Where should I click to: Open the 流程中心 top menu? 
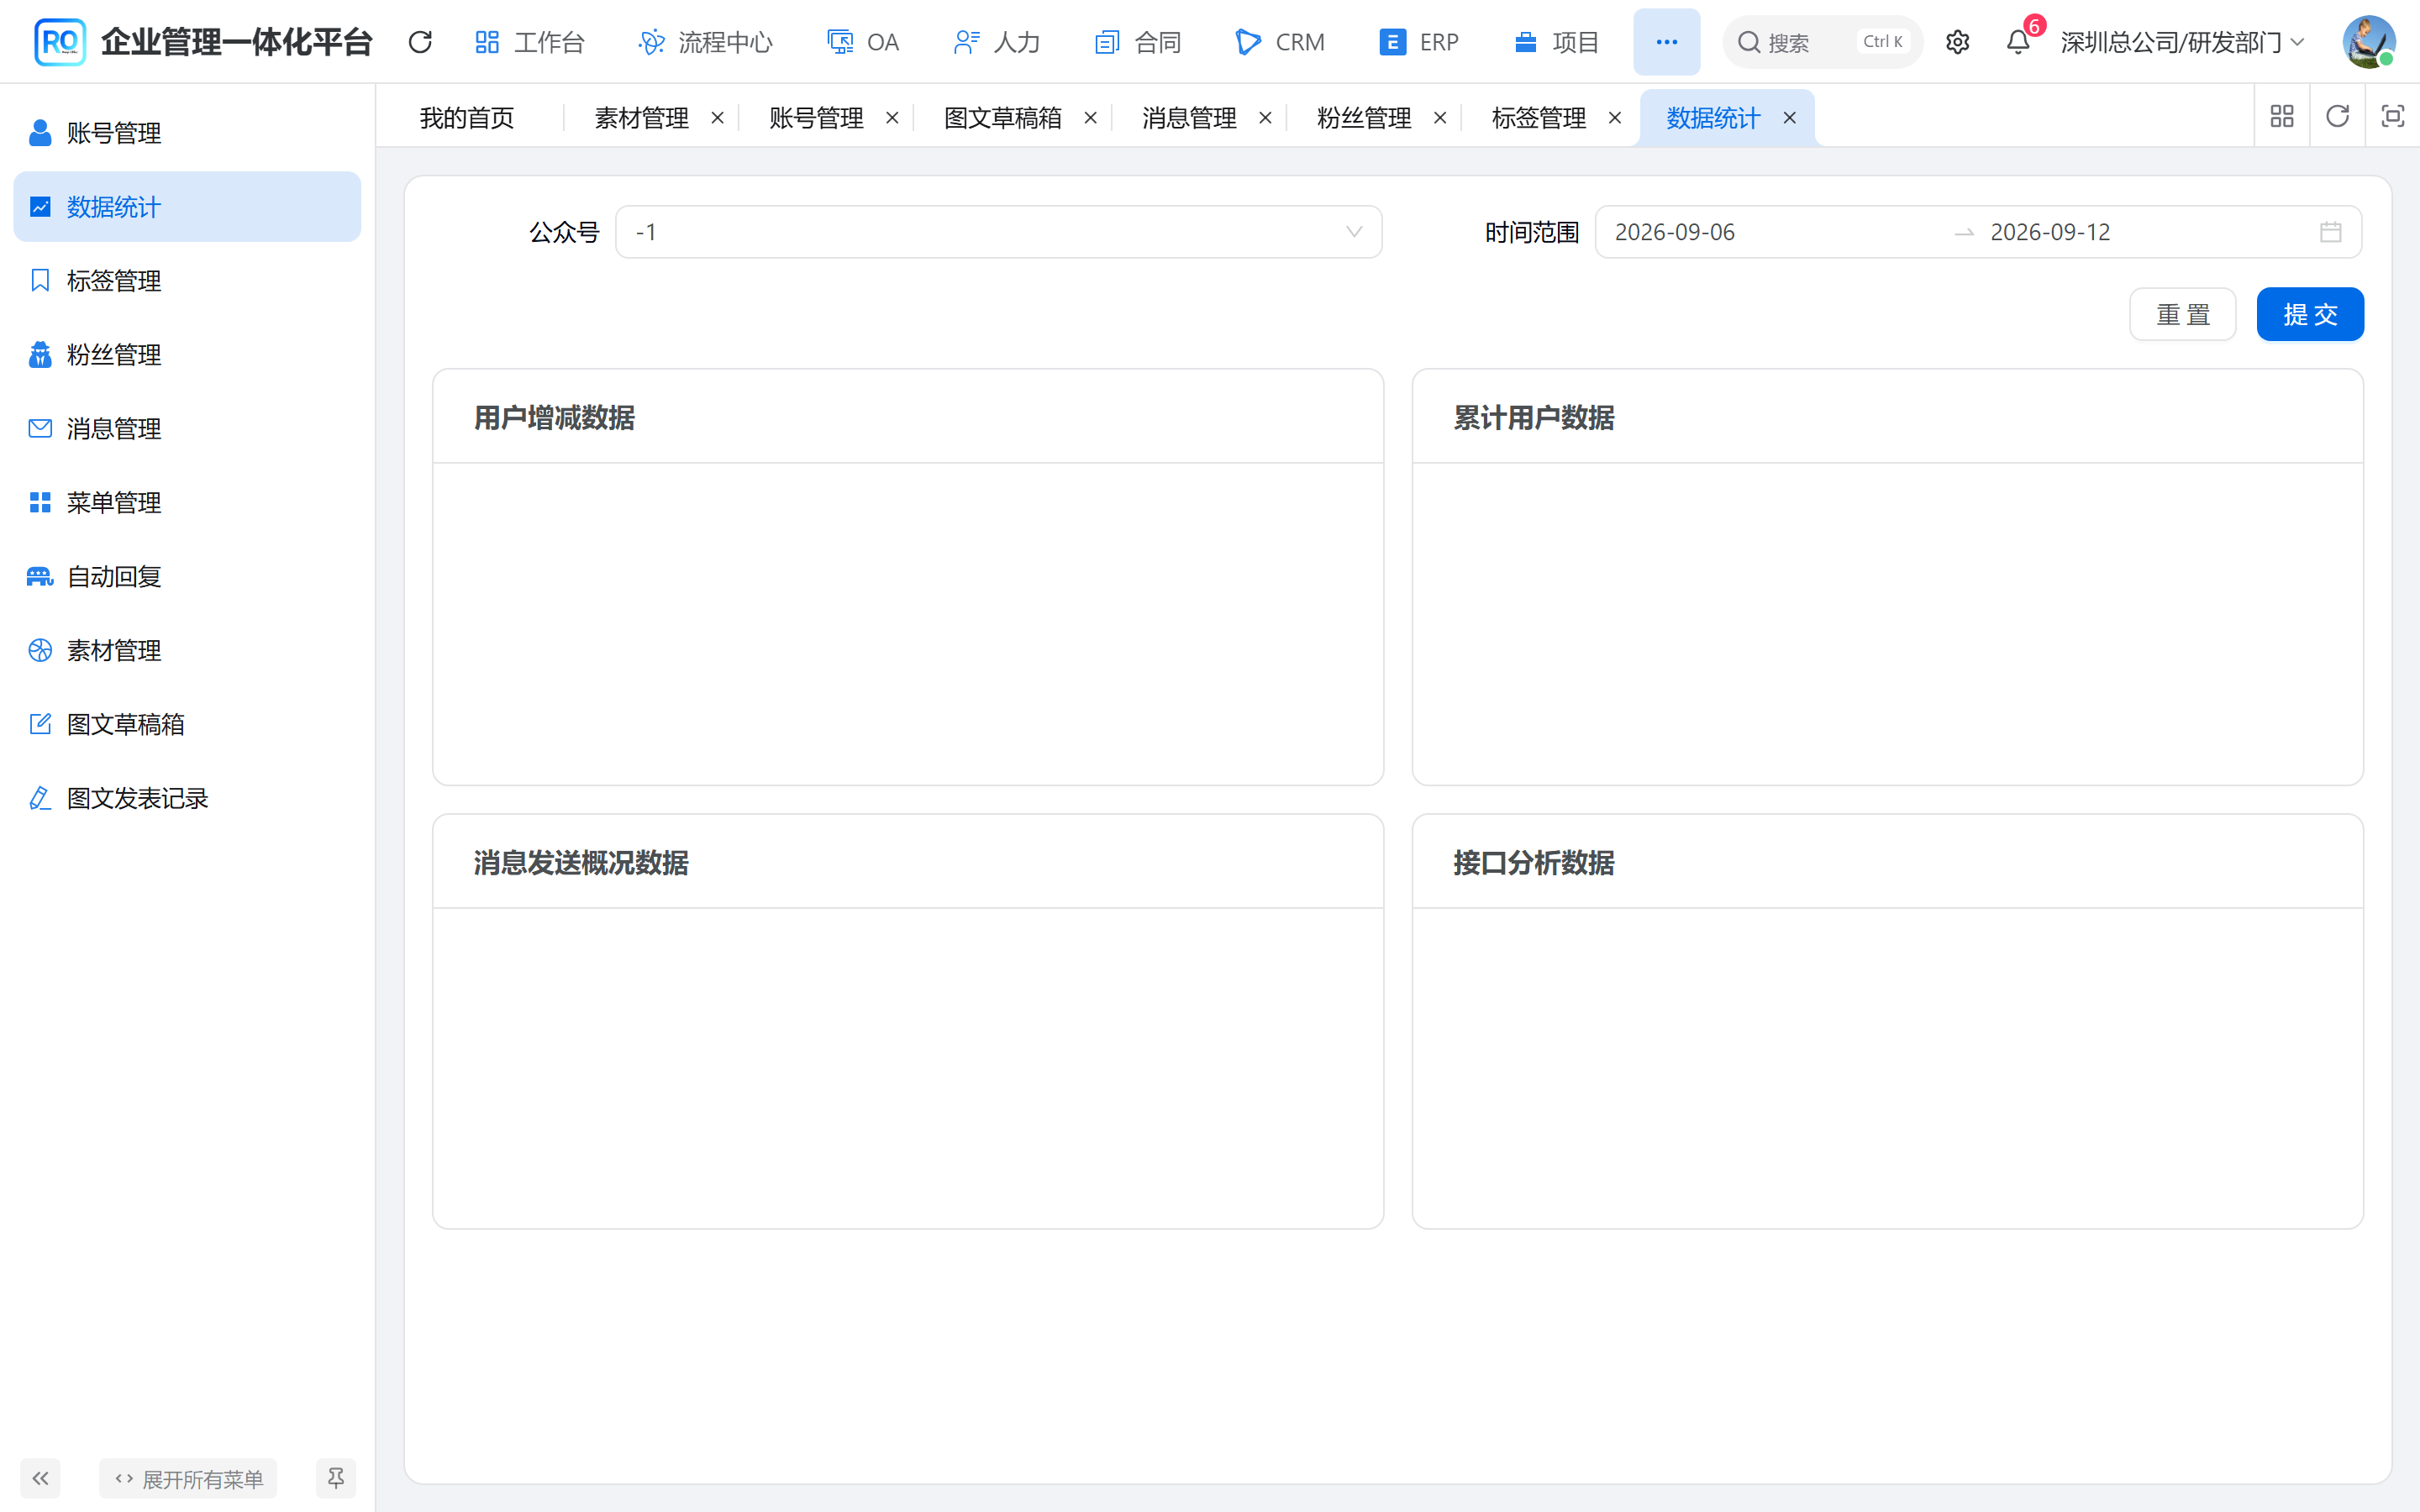(x=706, y=42)
